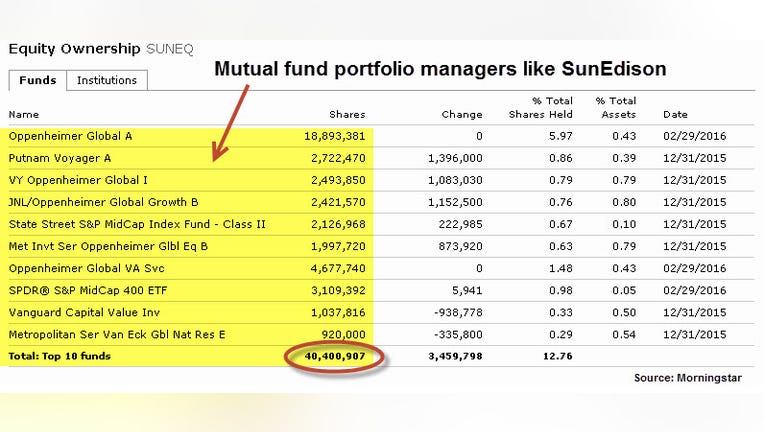The image size is (764, 432).
Task: Select the shares value 2,126,968
Action: [338, 225]
